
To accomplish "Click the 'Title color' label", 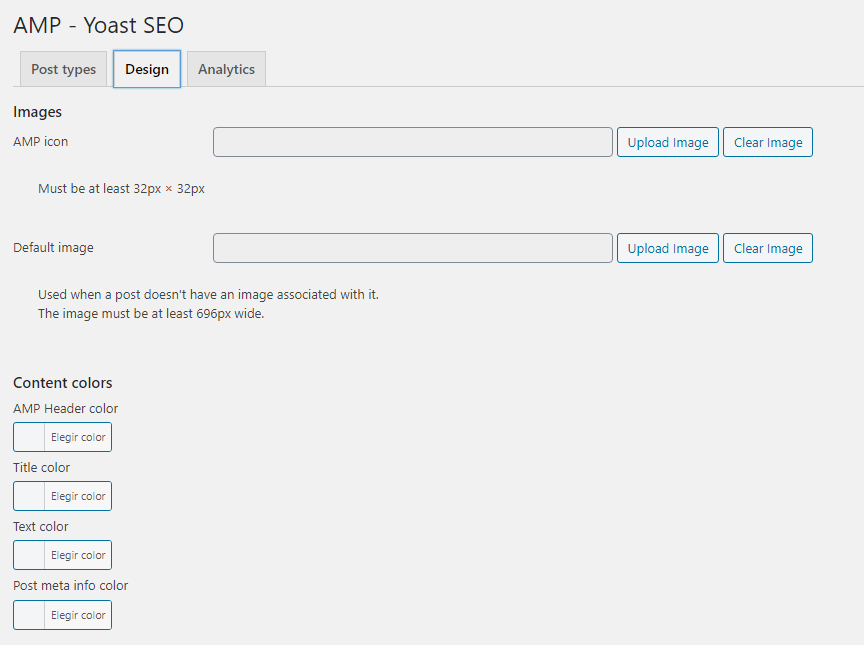I will click(41, 468).
